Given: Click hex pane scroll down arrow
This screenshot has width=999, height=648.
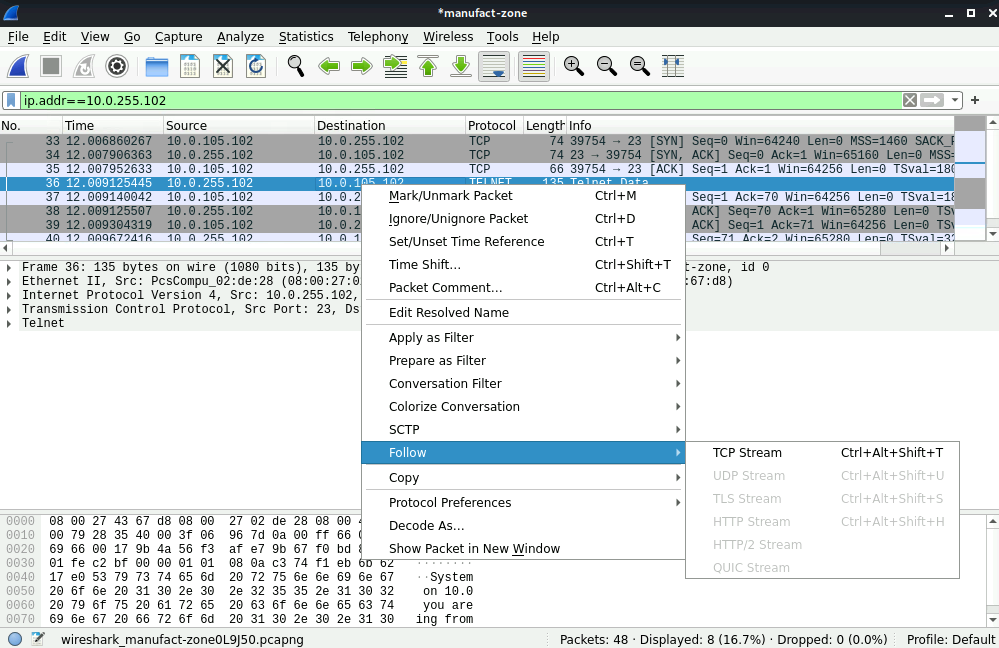Looking at the screenshot, I should [992, 619].
